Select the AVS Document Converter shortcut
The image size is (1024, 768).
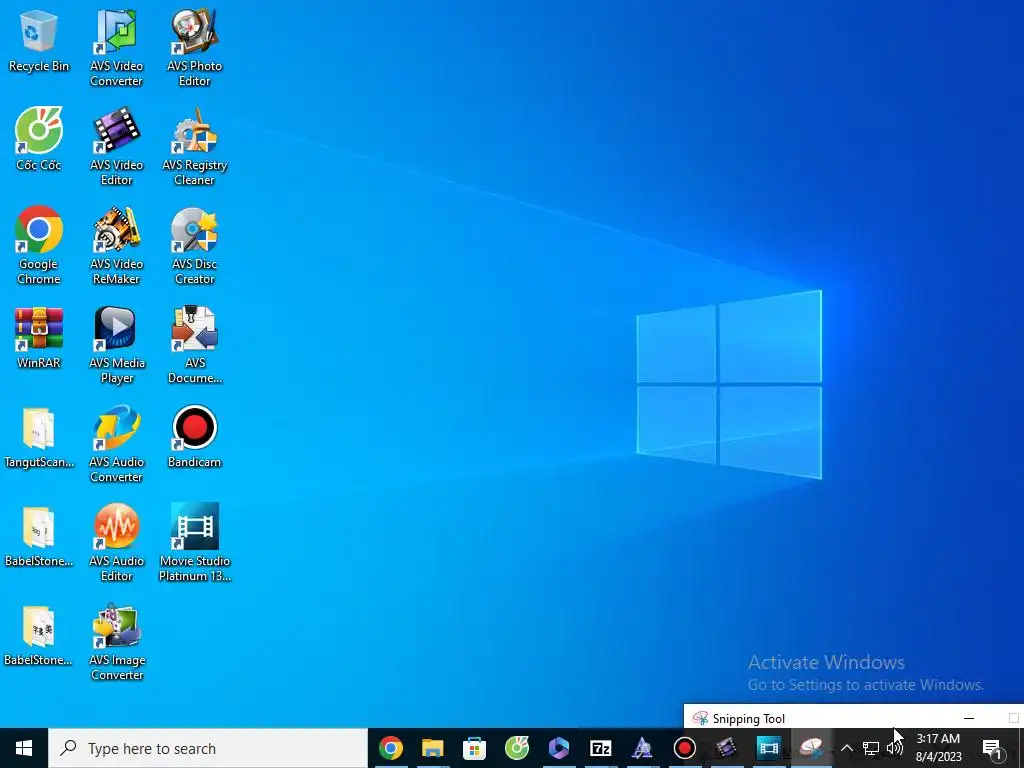click(x=195, y=345)
